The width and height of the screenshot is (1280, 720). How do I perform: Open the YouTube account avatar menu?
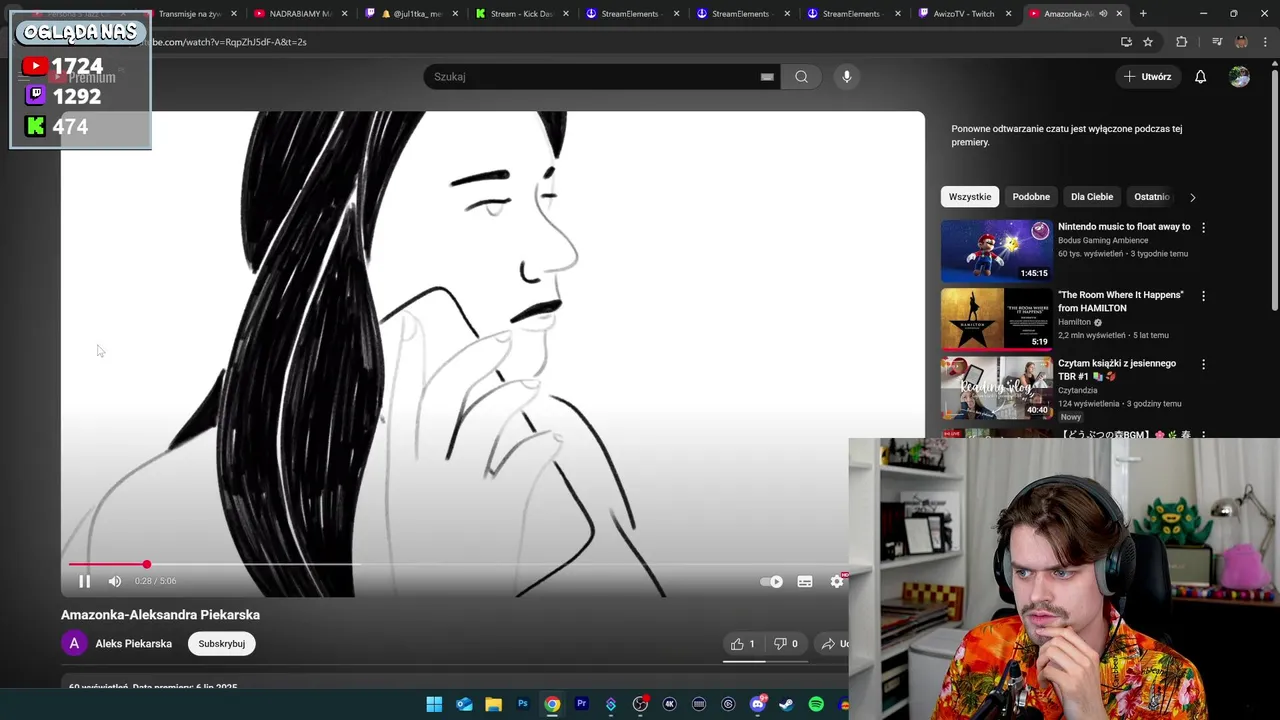point(1239,77)
